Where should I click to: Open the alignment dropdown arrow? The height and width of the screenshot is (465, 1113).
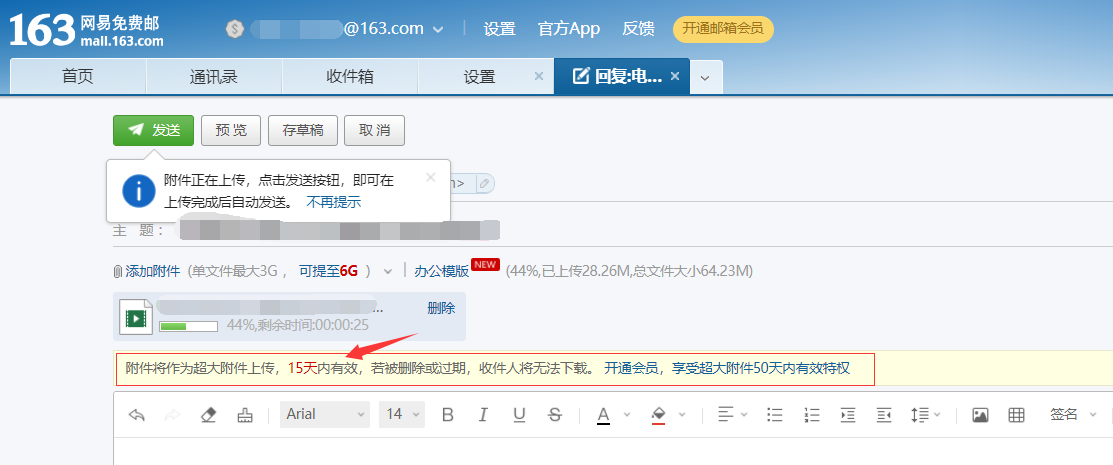pyautogui.click(x=746, y=415)
